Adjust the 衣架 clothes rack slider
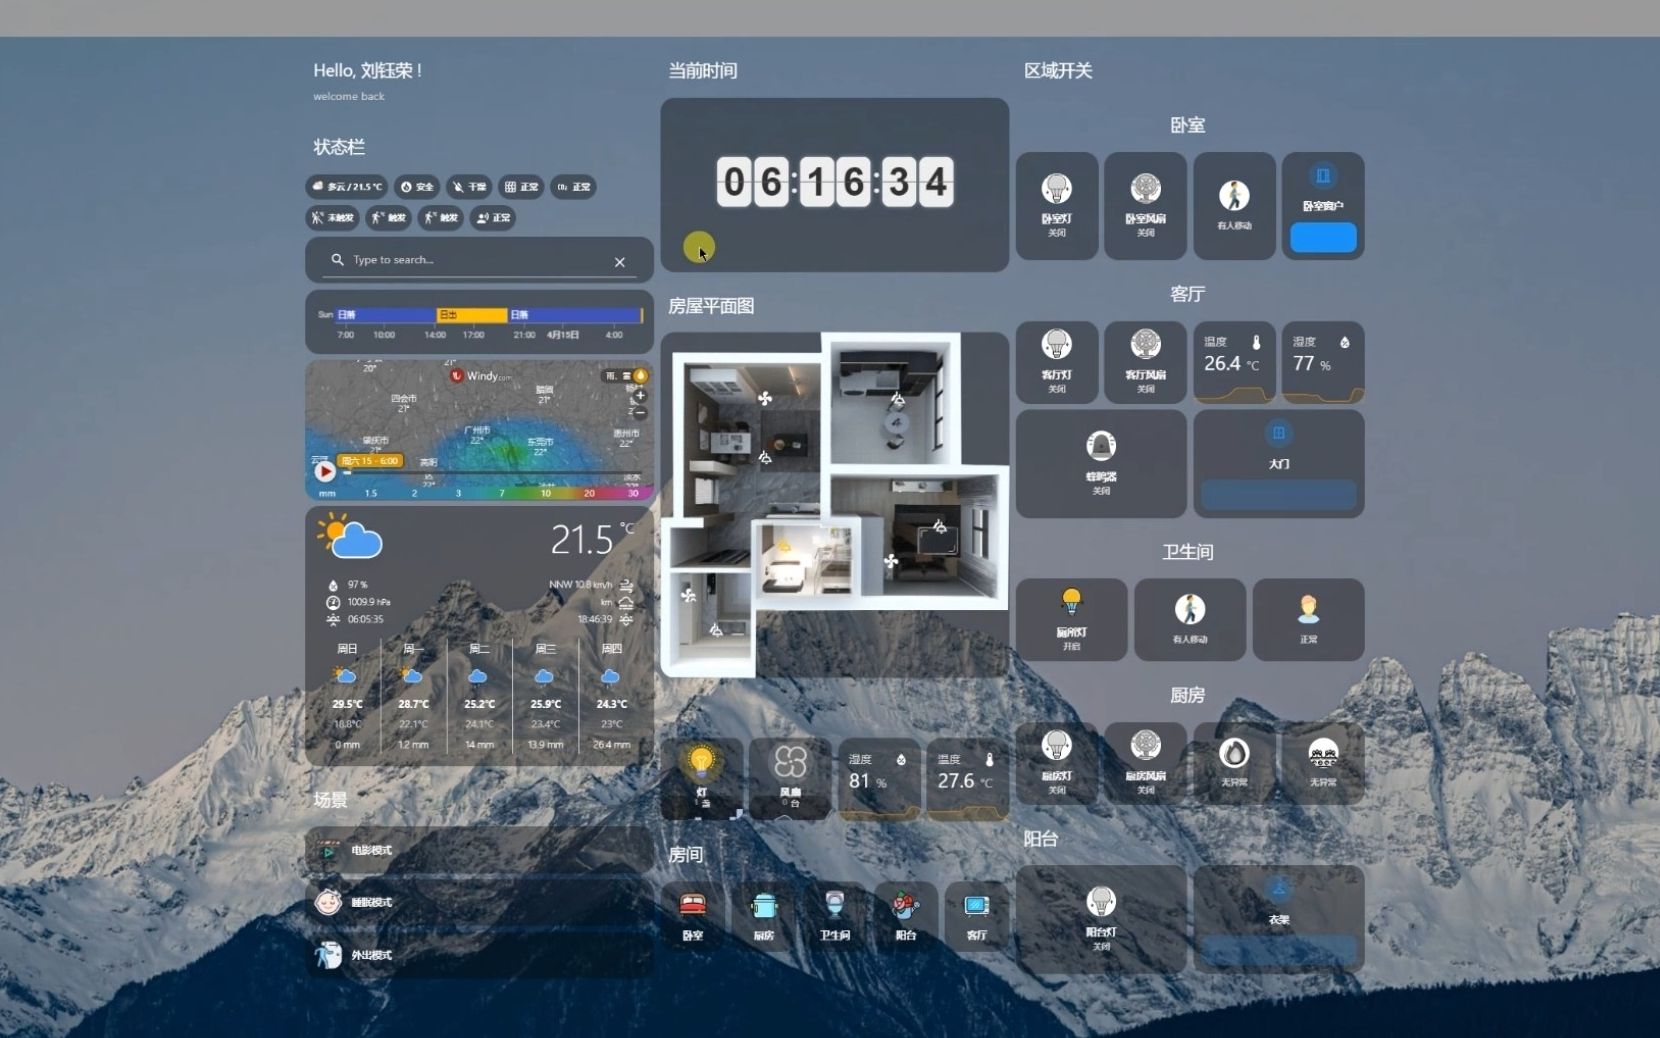The height and width of the screenshot is (1038, 1660). [x=1279, y=950]
